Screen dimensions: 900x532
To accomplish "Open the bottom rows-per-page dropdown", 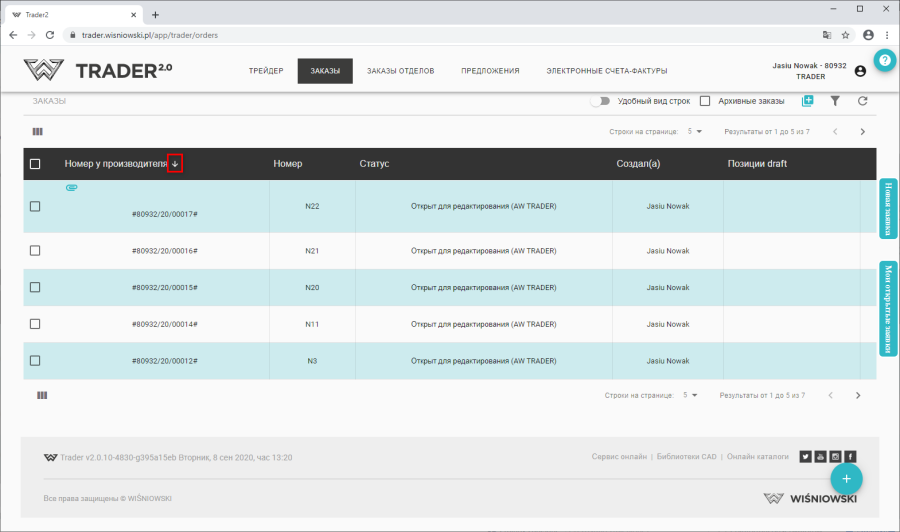I will pos(689,395).
